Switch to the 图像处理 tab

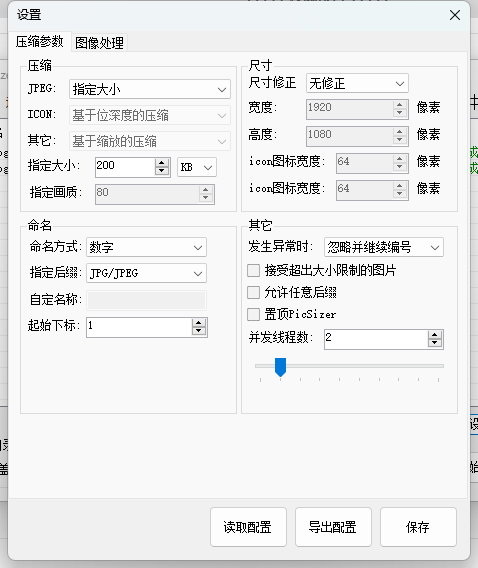pyautogui.click(x=100, y=43)
